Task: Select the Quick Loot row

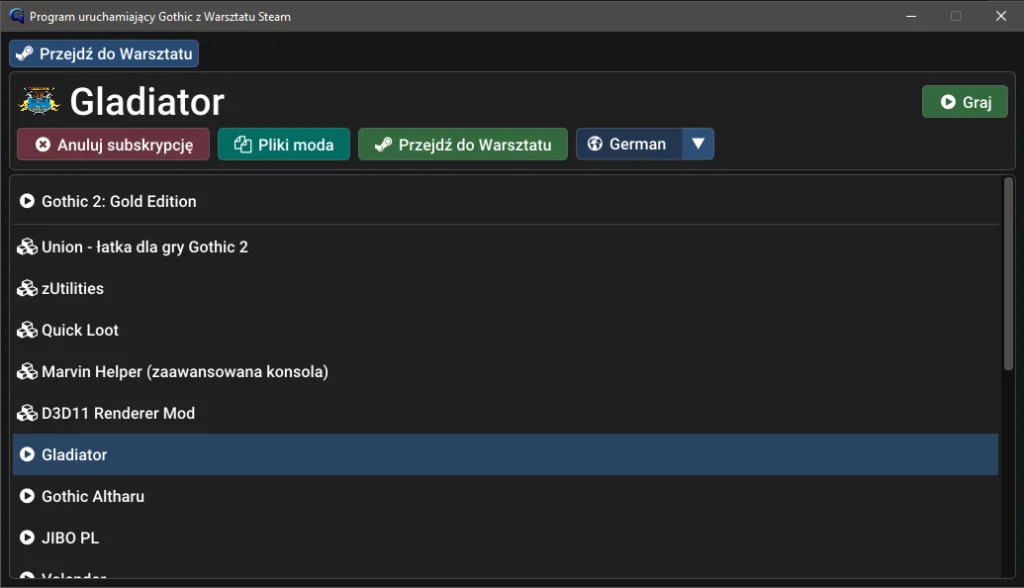Action: pyautogui.click(x=505, y=330)
